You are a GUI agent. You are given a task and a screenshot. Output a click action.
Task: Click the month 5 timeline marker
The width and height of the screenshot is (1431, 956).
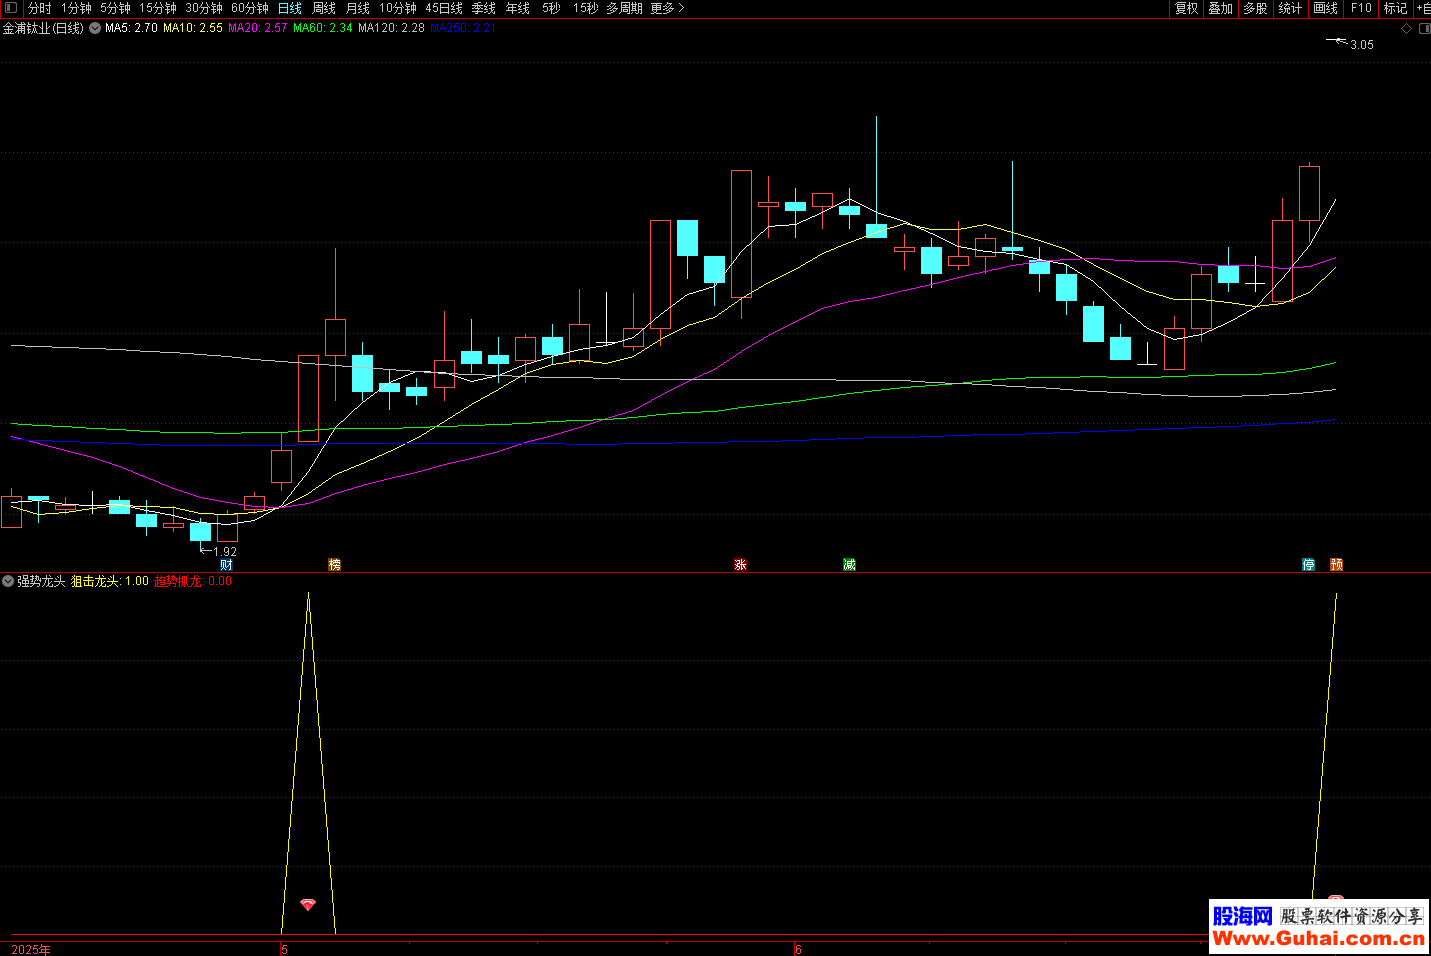click(285, 949)
